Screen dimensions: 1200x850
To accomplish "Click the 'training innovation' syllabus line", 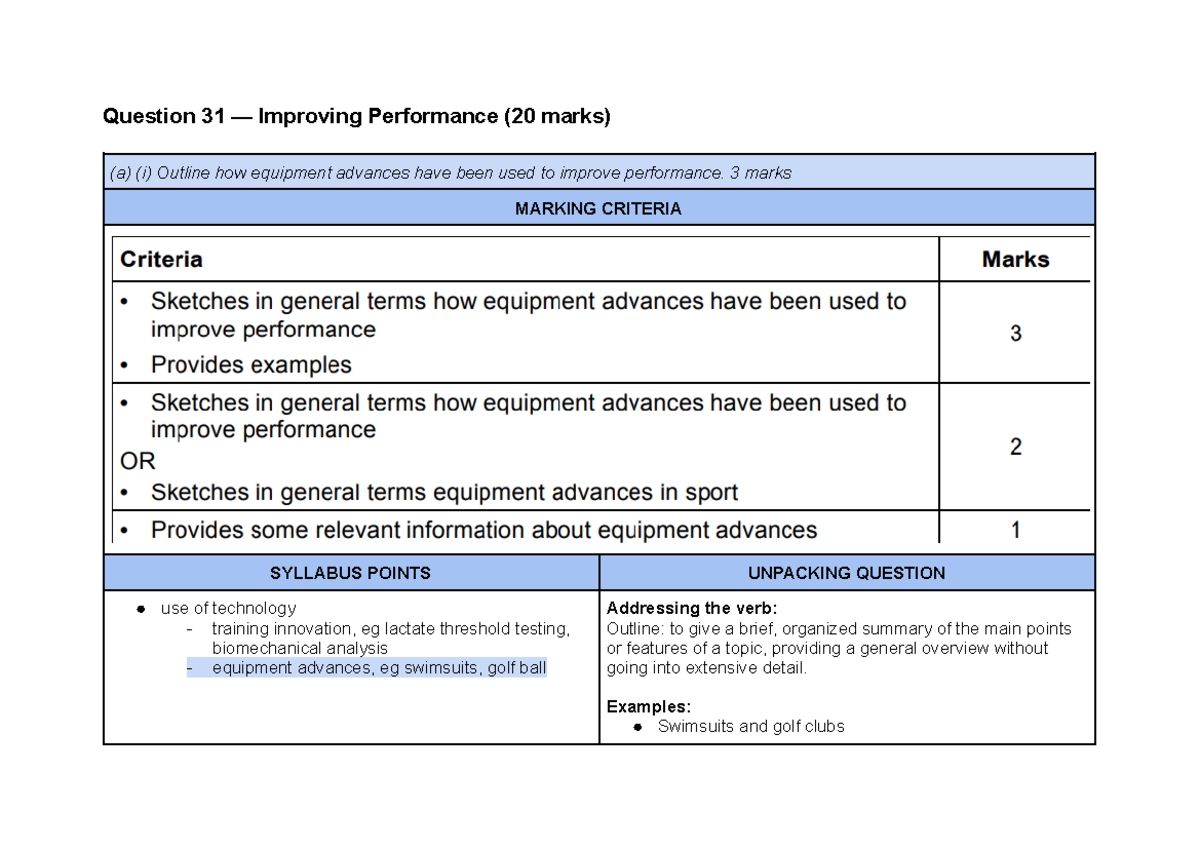I will click(390, 629).
